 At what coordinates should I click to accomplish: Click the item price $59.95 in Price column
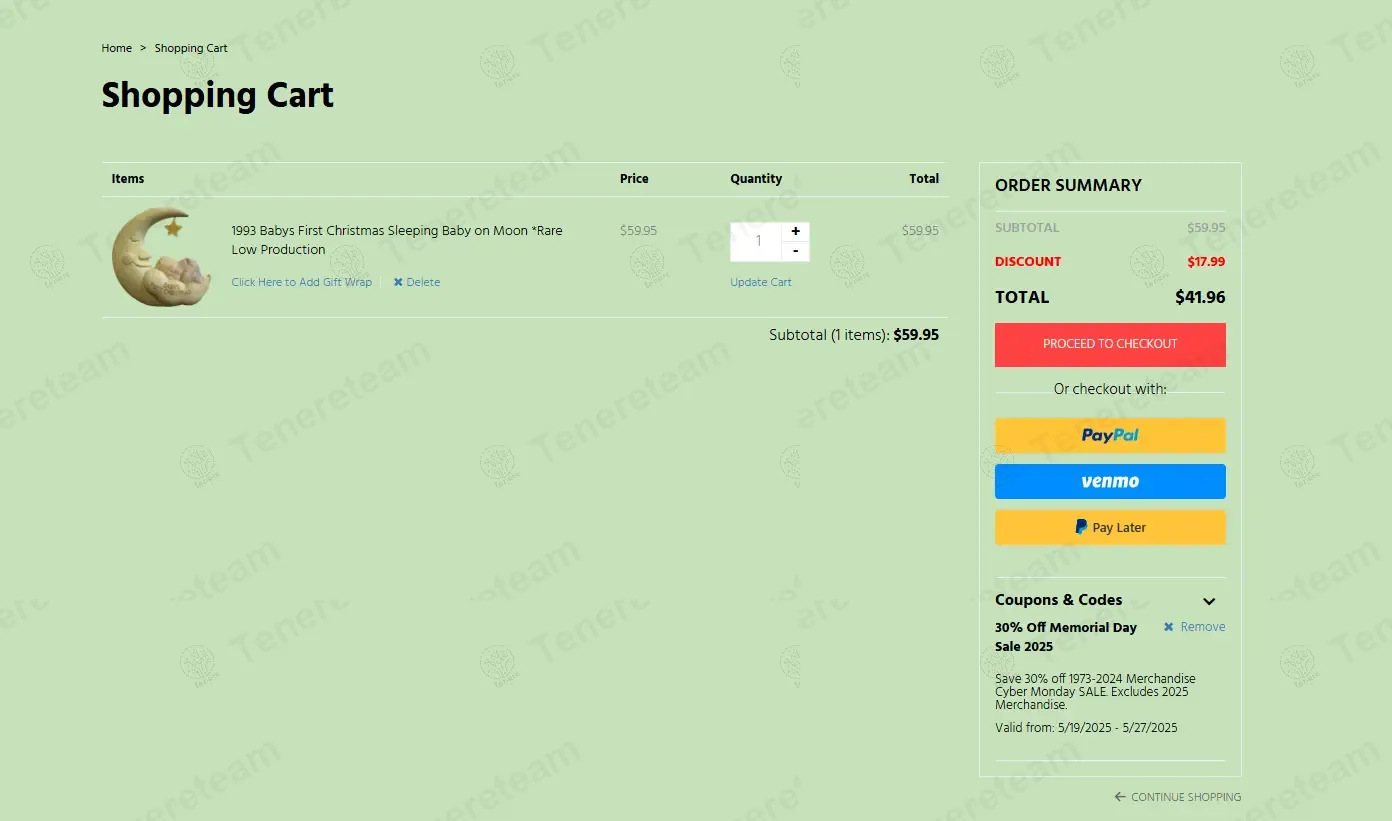pos(638,230)
